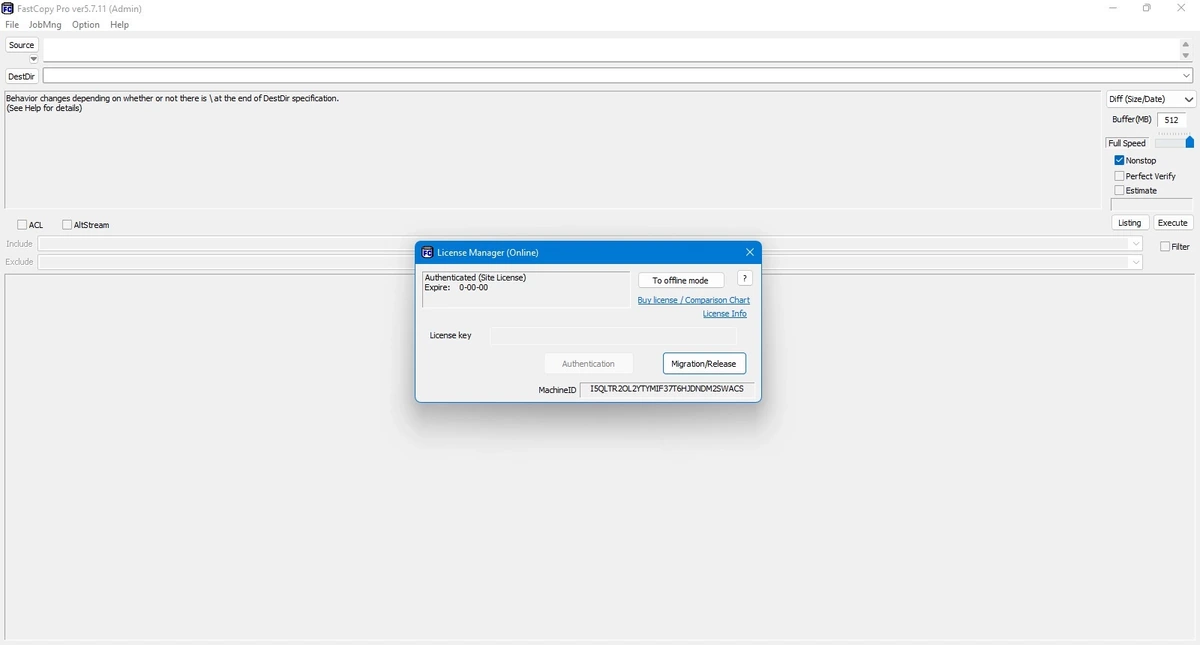Open the Diff (Size/Date) mode dropdown

coord(1151,99)
